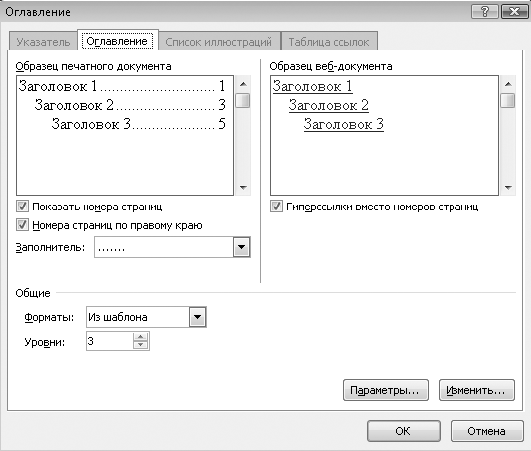Click up arrow in print preview scrollbar
The height and width of the screenshot is (451, 531).
[x=243, y=84]
